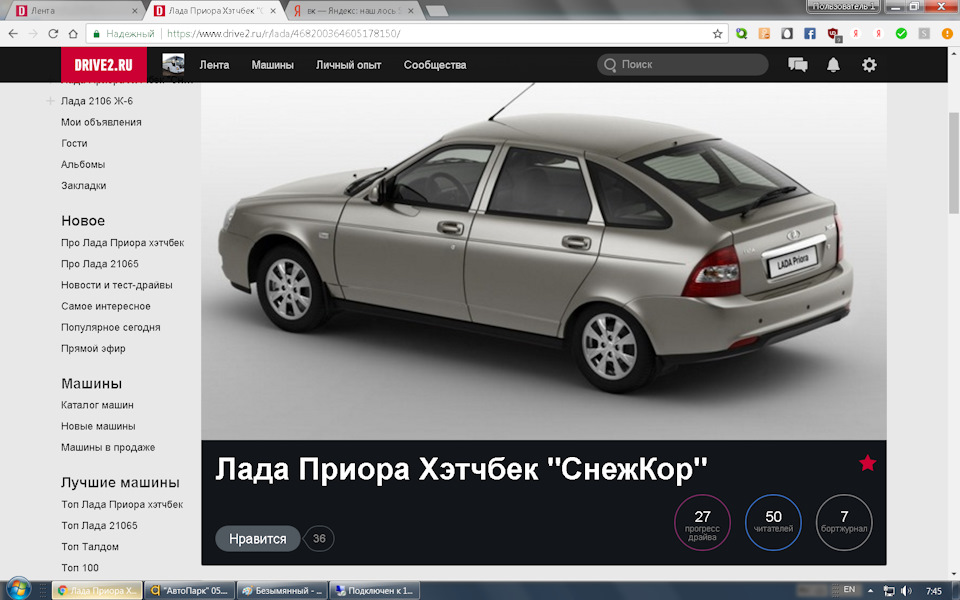
Task: Open the orange exclamation warning icon
Action: coord(947,34)
